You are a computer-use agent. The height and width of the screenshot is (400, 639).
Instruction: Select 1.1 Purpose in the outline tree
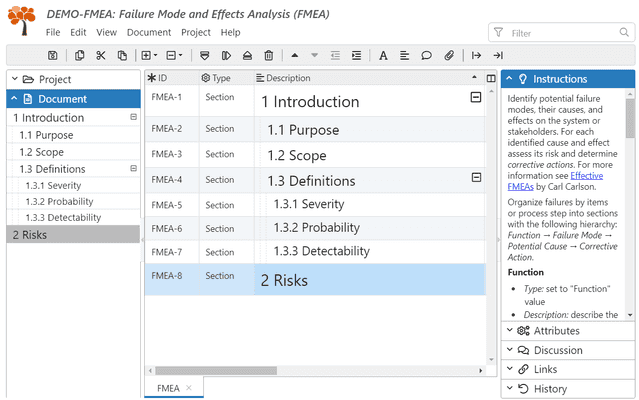pos(73,135)
